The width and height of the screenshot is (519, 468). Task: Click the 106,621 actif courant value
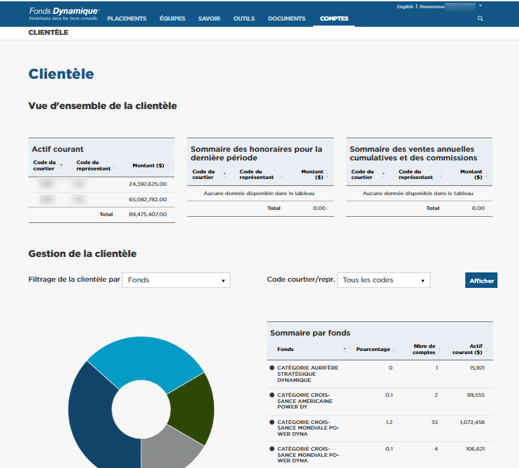tap(475, 449)
